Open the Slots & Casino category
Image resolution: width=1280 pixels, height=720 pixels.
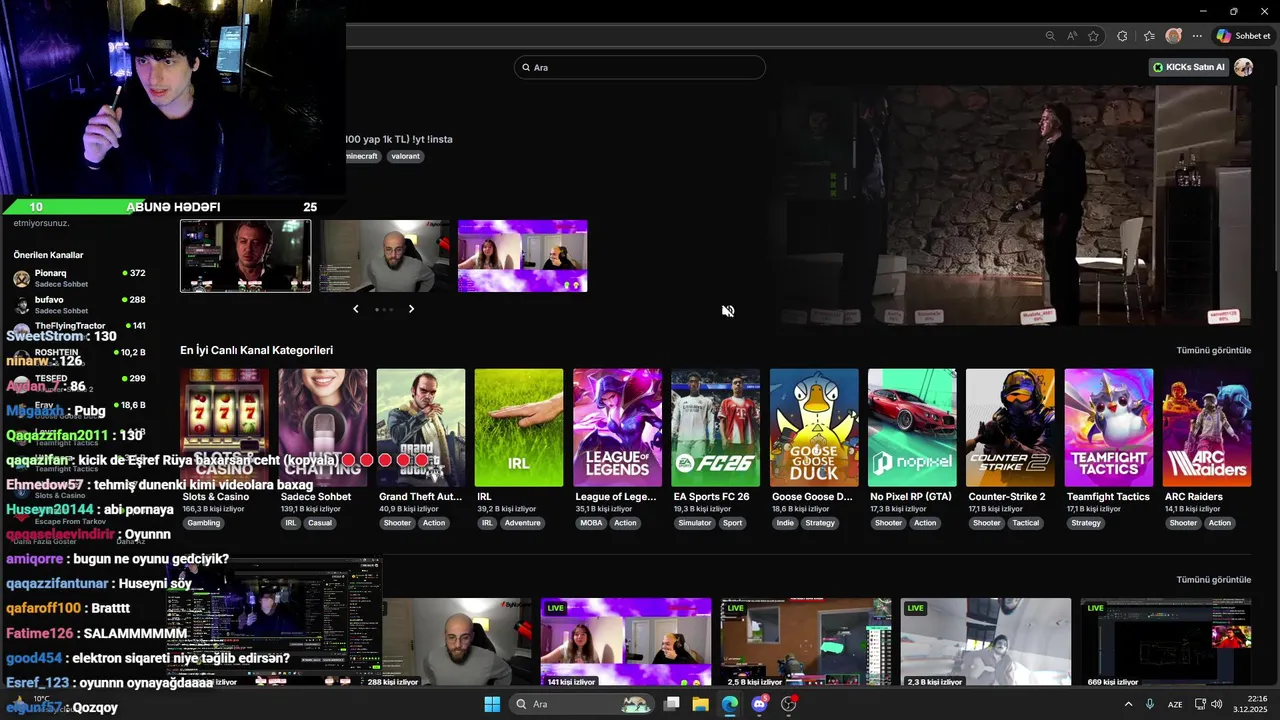[224, 427]
